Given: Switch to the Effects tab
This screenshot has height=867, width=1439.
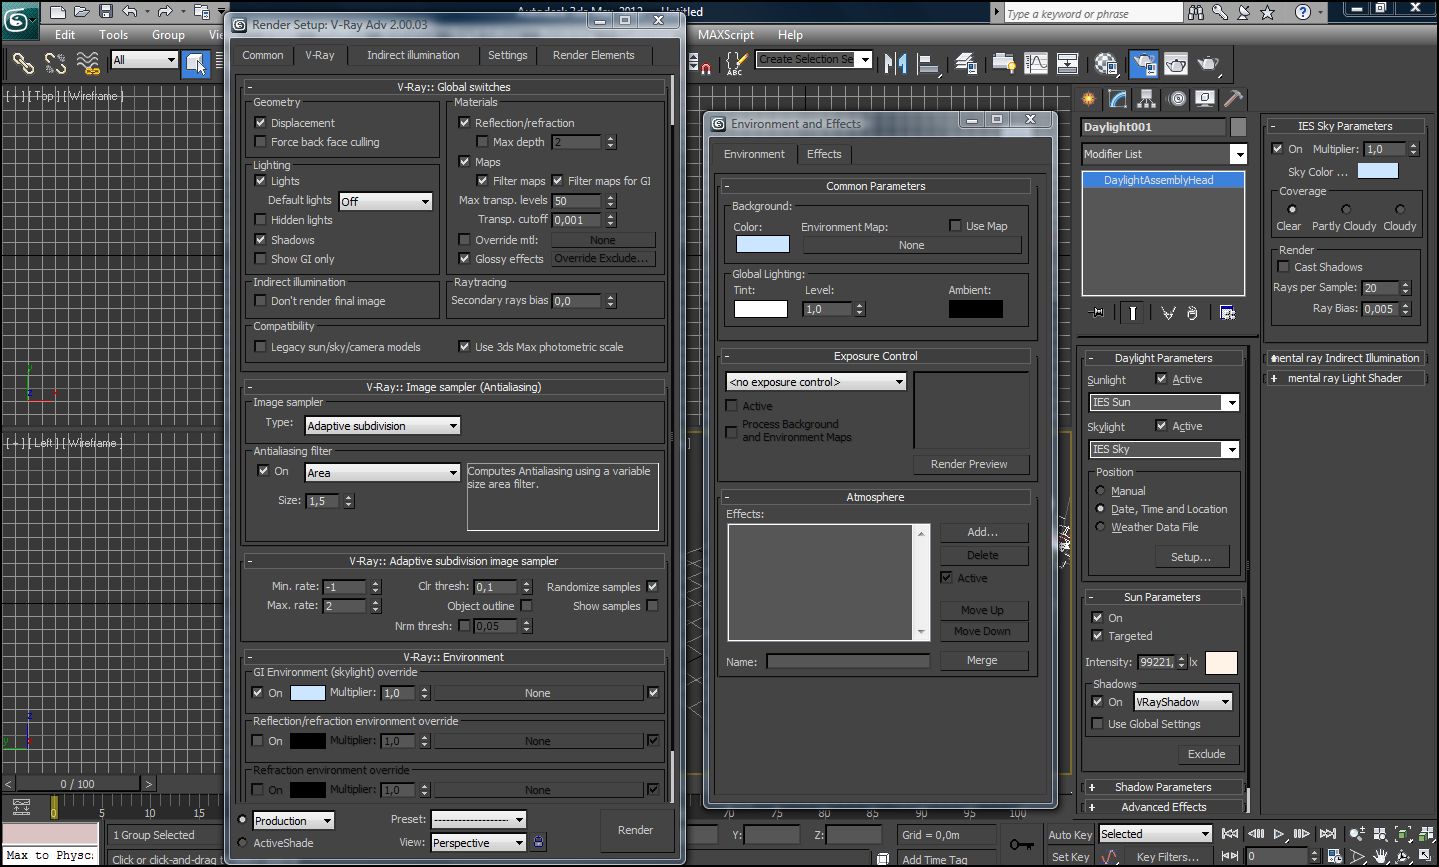Looking at the screenshot, I should click(824, 154).
